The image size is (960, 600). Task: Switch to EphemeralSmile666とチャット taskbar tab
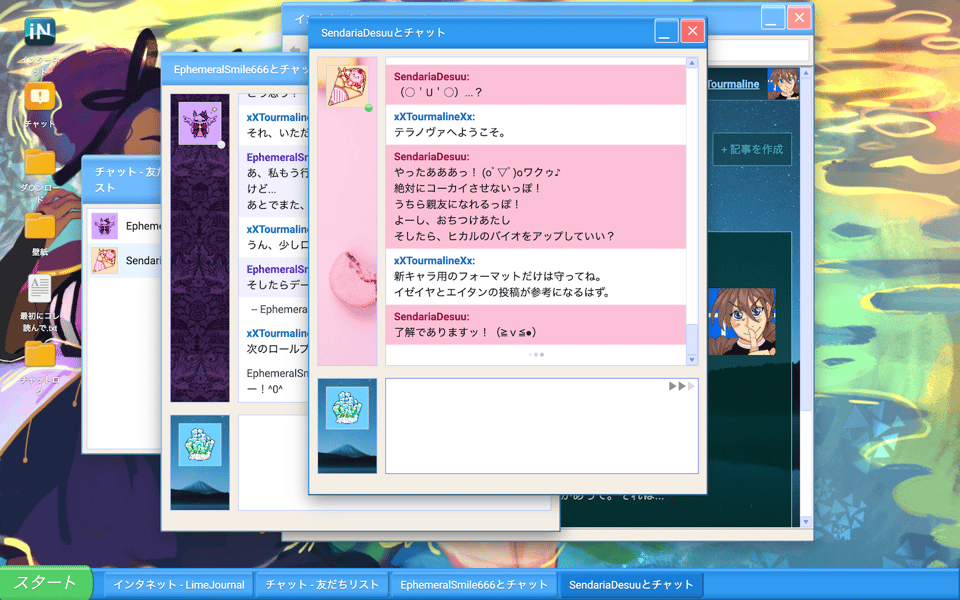click(x=473, y=585)
